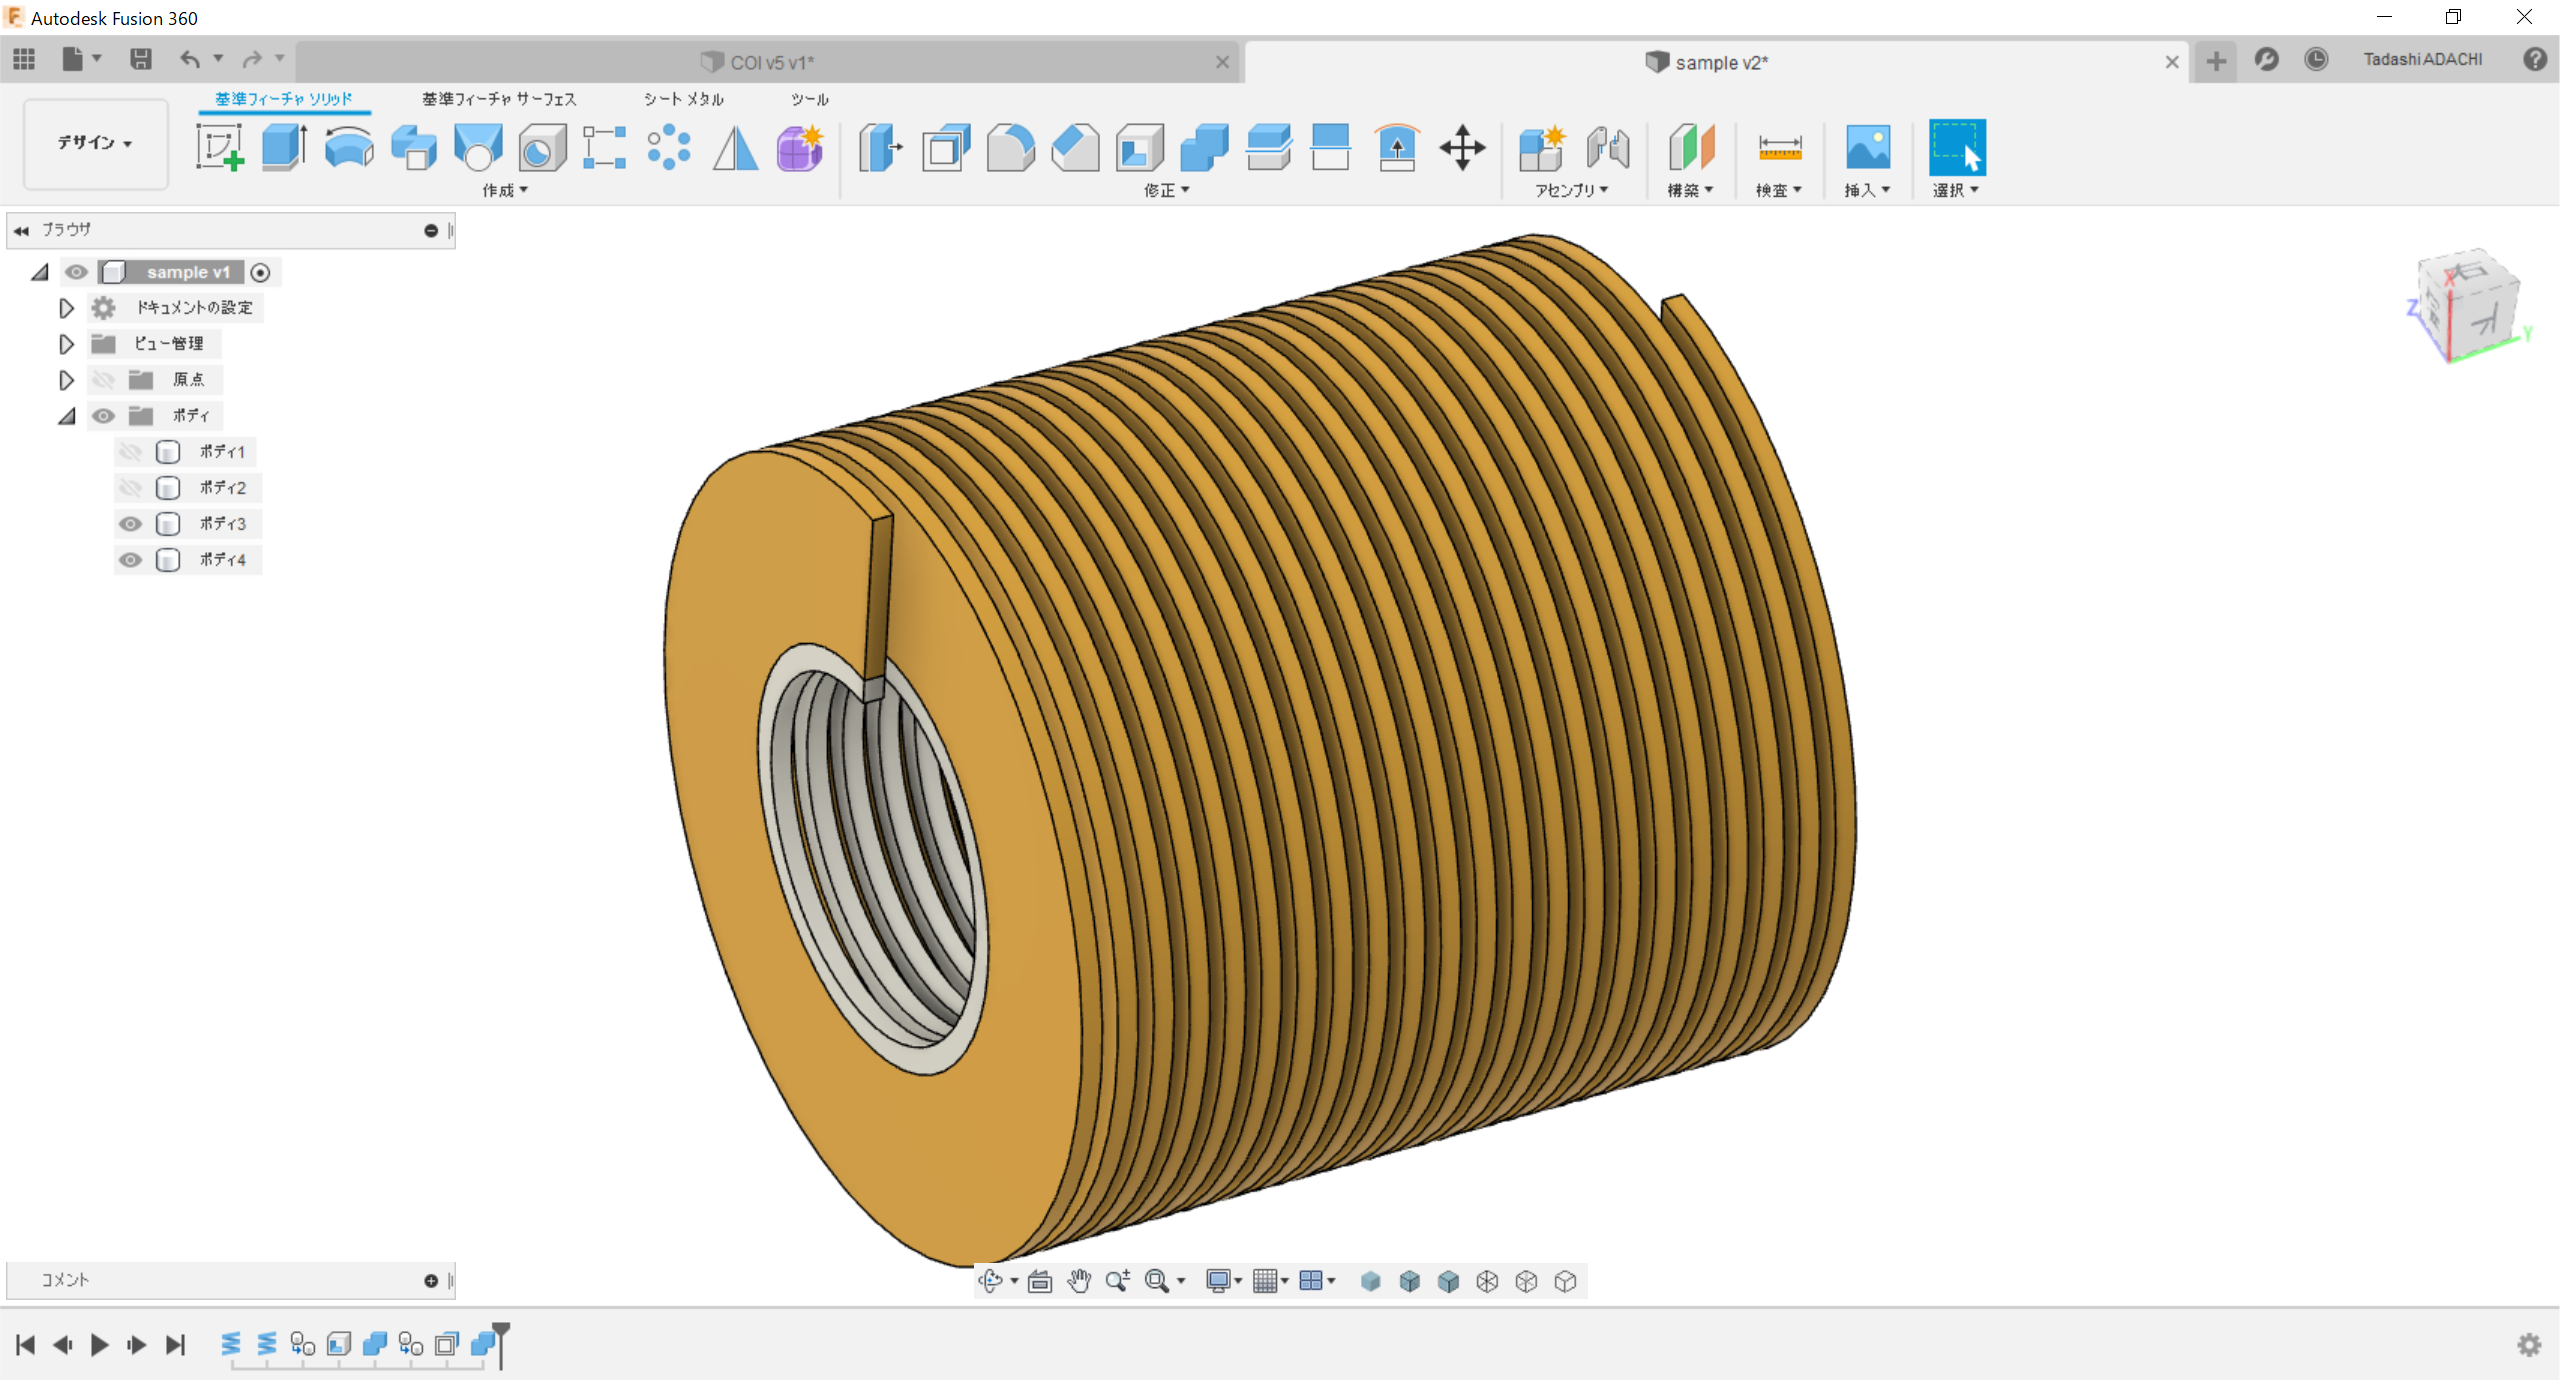Expand the ドキュメントの設定 node

(x=66, y=308)
